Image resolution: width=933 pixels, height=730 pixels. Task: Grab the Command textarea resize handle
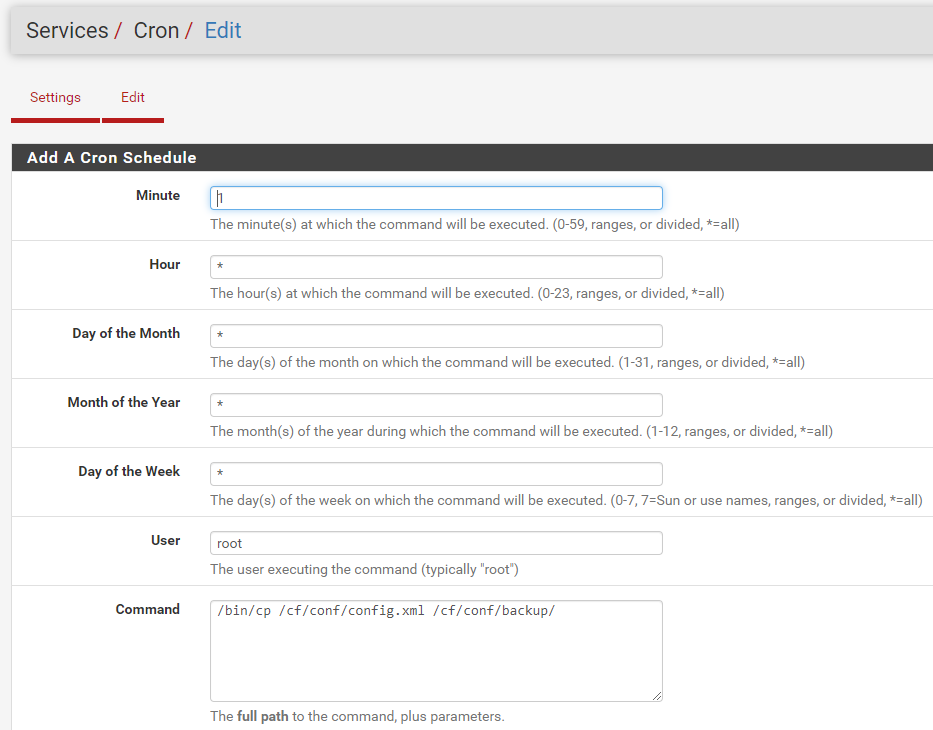(657, 696)
